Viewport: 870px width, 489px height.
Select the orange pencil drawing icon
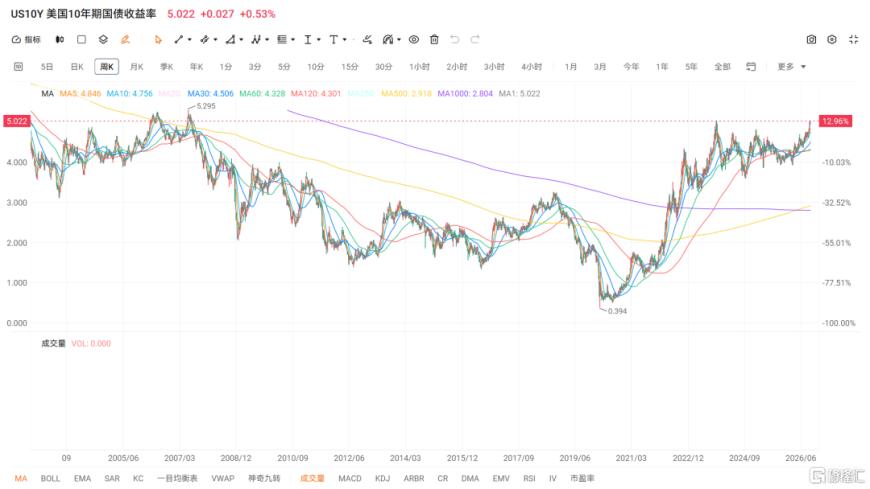pos(125,39)
